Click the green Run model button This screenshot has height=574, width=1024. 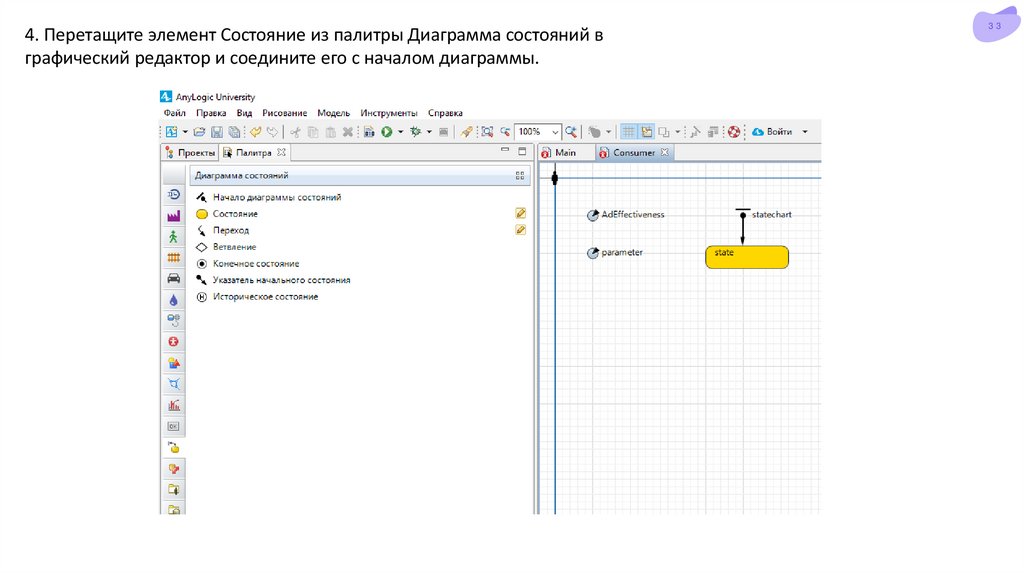[x=386, y=132]
